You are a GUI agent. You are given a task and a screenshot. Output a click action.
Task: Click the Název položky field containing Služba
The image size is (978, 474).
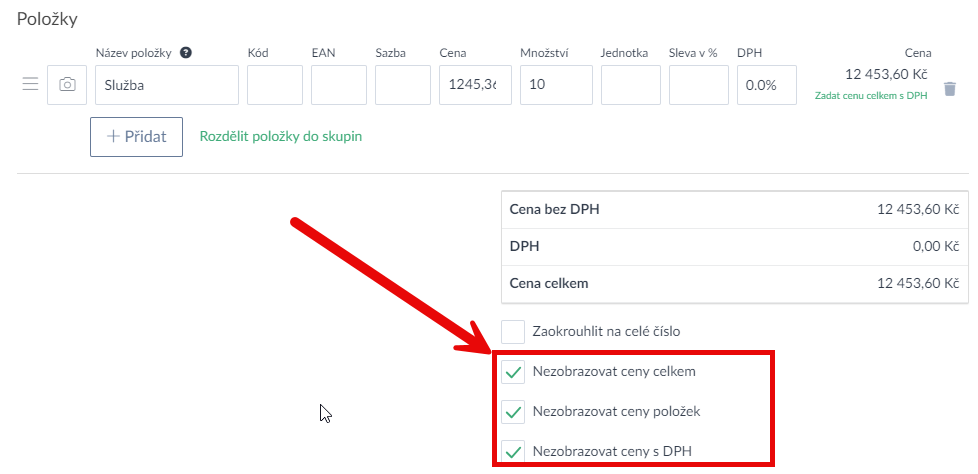pyautogui.click(x=167, y=85)
